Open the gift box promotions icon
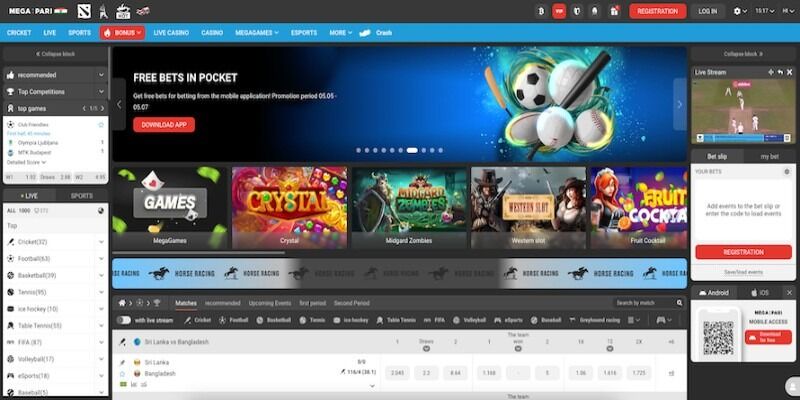The height and width of the screenshot is (400, 800). tap(614, 11)
